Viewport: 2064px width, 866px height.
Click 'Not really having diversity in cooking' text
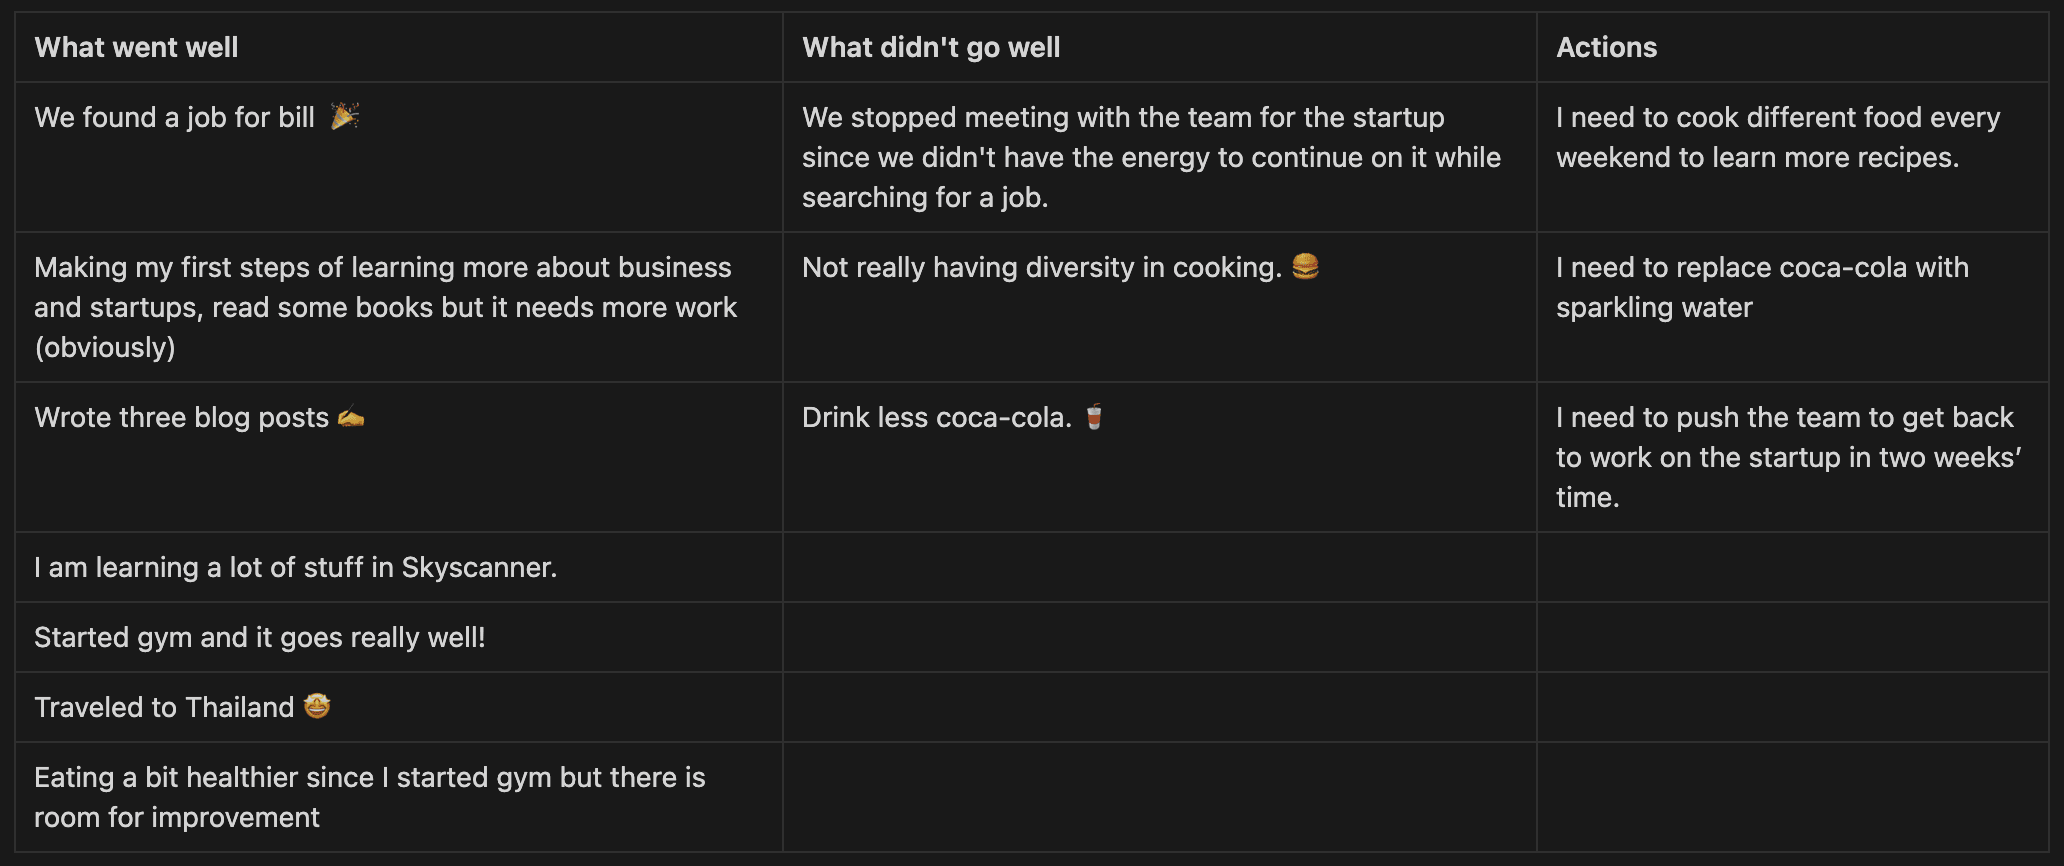[x=1042, y=267]
